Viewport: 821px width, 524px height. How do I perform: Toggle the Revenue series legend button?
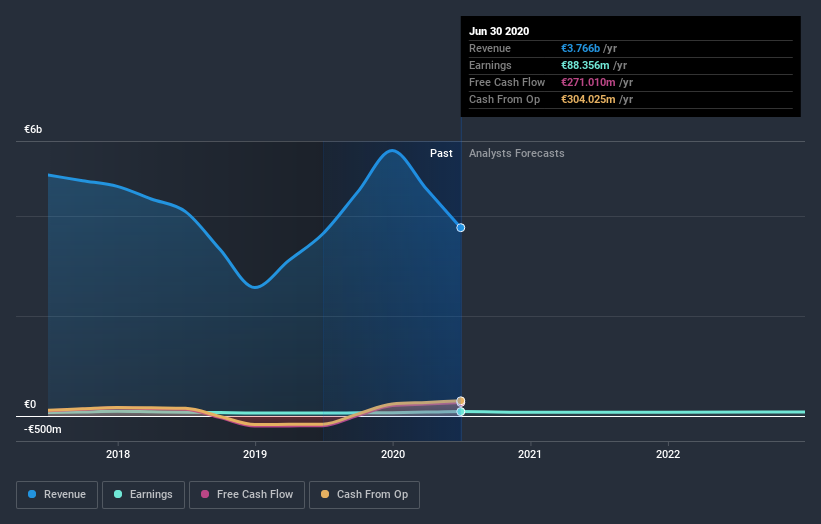coord(57,495)
